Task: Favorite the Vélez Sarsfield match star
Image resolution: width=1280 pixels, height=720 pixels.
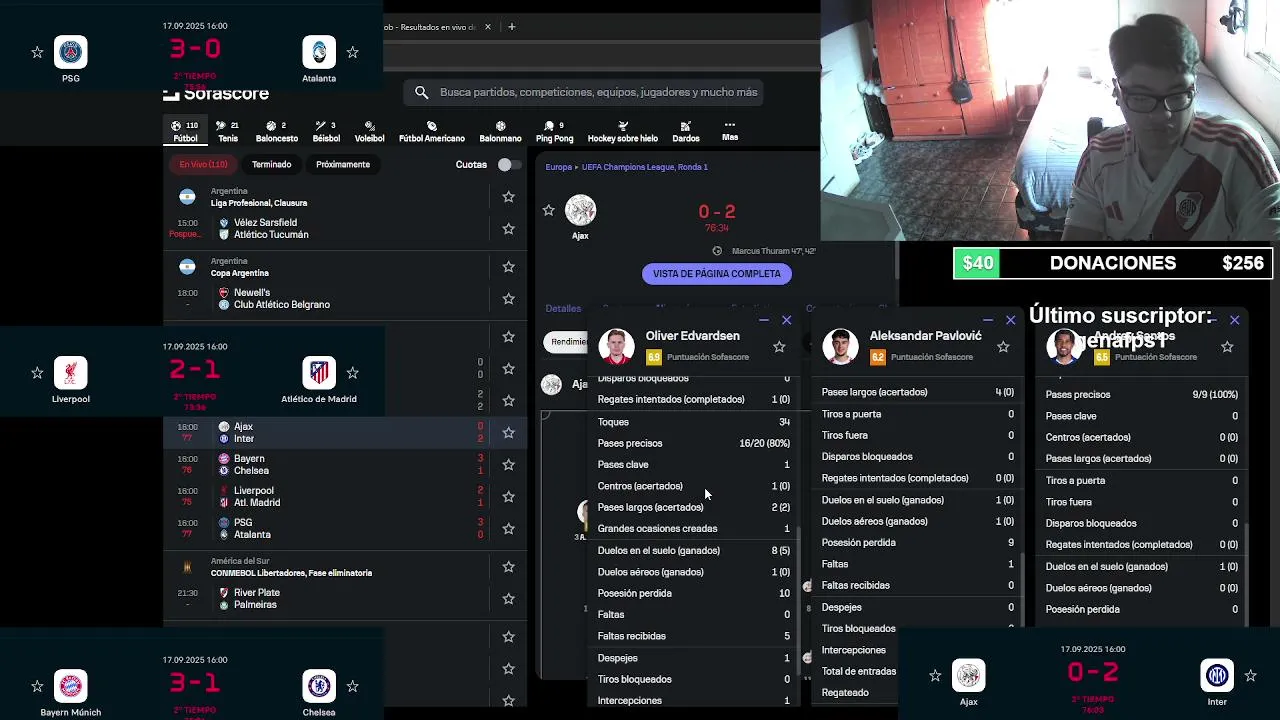Action: pyautogui.click(x=508, y=229)
